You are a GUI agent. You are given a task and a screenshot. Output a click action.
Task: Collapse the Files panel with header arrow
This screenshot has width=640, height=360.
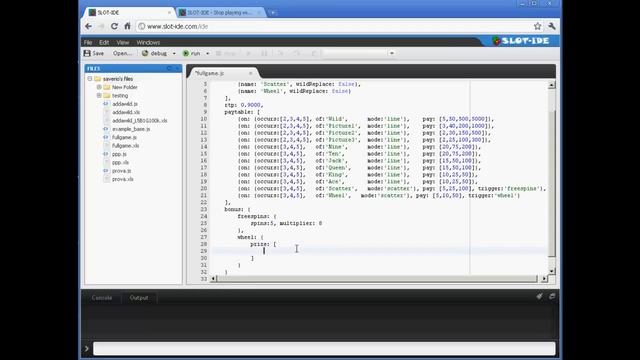coord(177,69)
